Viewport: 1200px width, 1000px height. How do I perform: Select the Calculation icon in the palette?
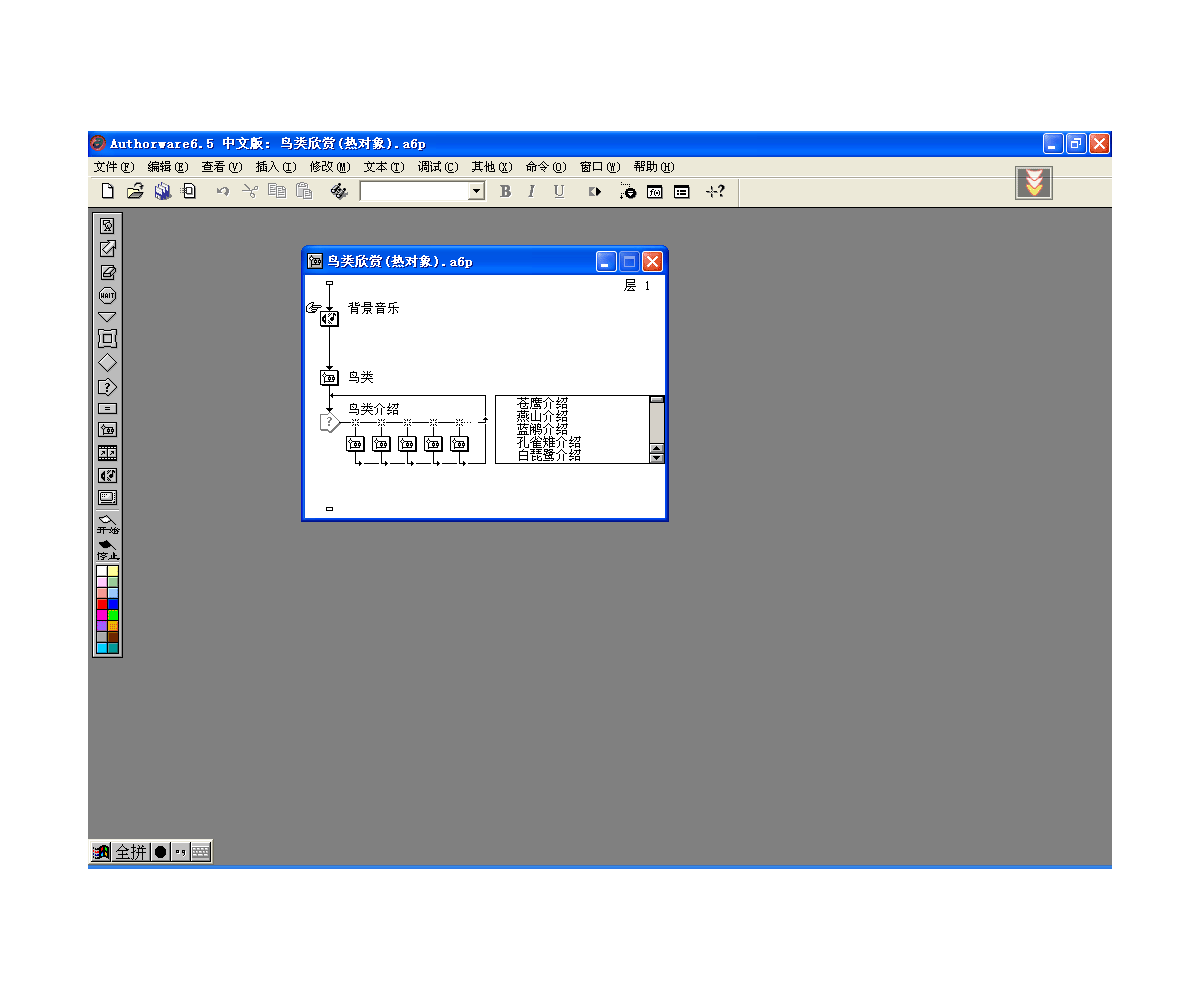107,408
